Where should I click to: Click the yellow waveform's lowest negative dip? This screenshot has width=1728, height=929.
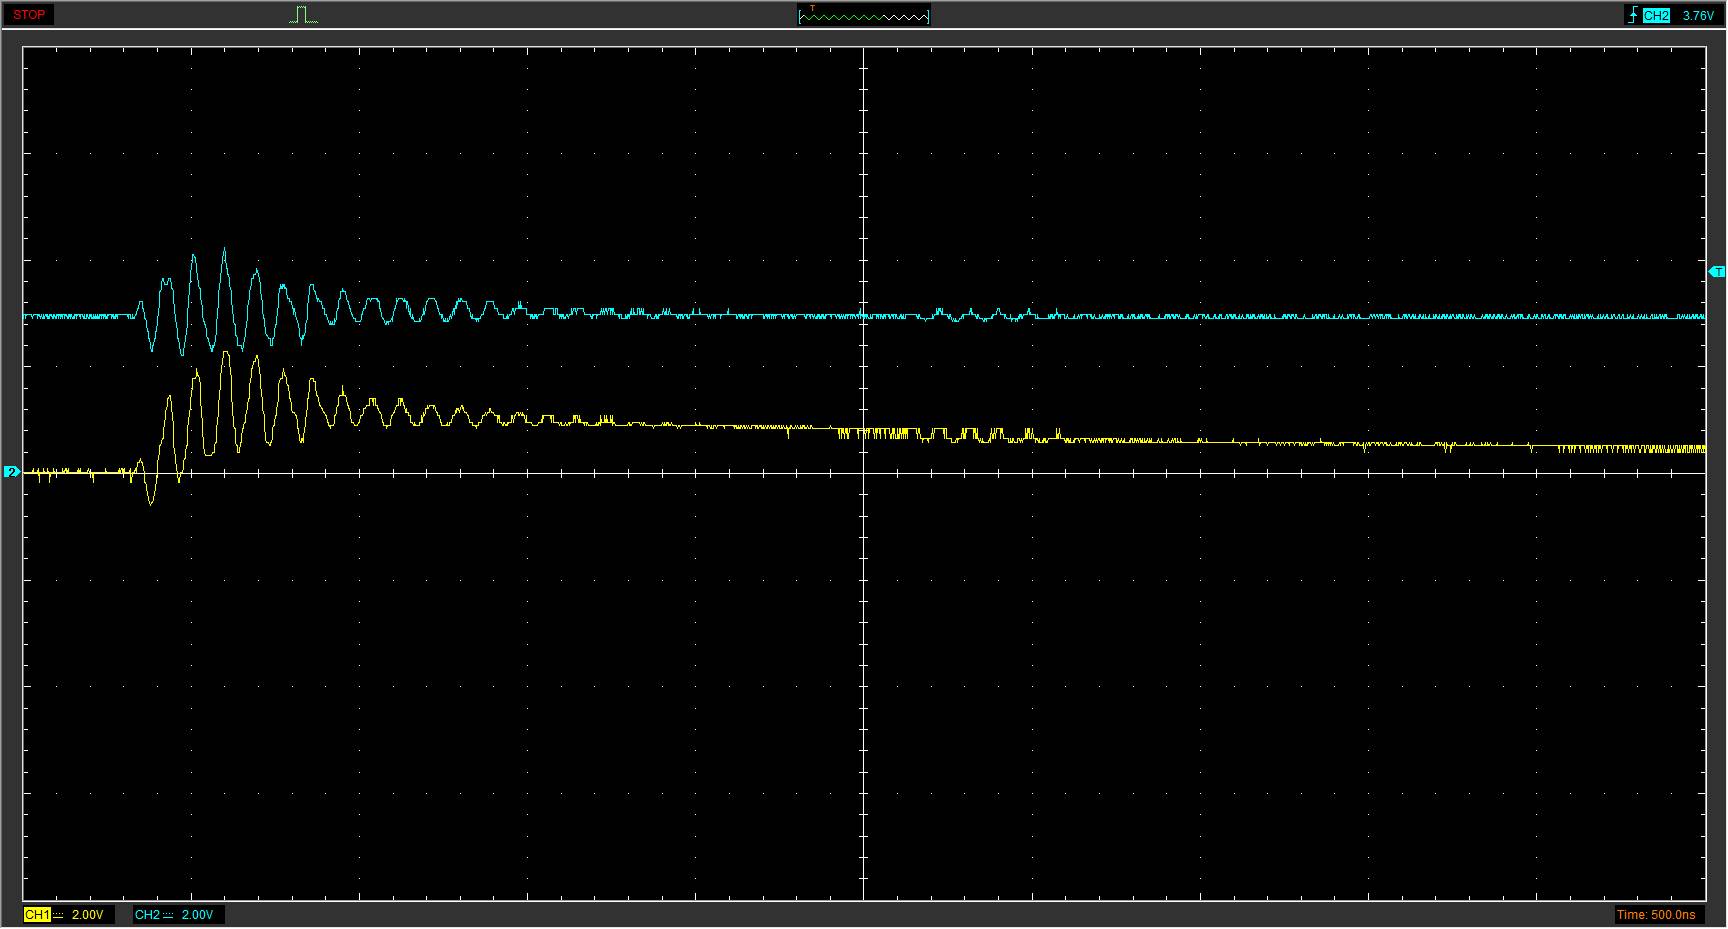click(151, 503)
